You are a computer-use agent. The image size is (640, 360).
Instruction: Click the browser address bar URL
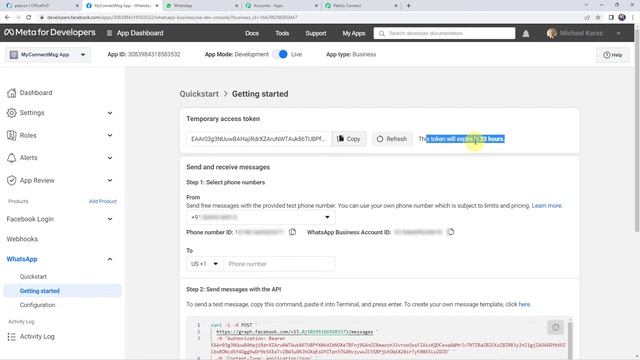point(172,18)
